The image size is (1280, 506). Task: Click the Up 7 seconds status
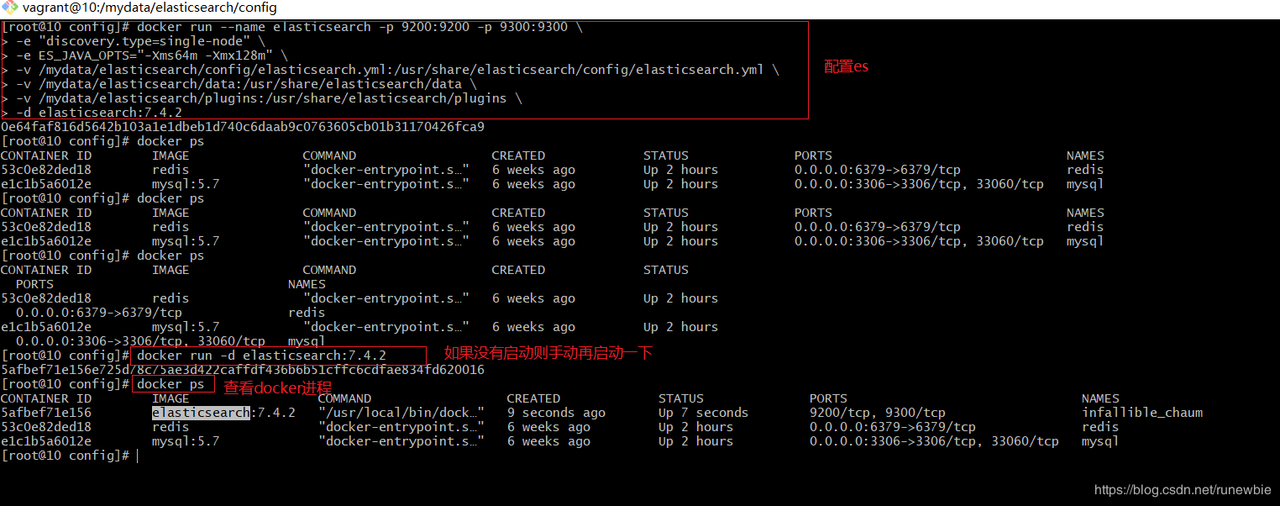(x=703, y=413)
